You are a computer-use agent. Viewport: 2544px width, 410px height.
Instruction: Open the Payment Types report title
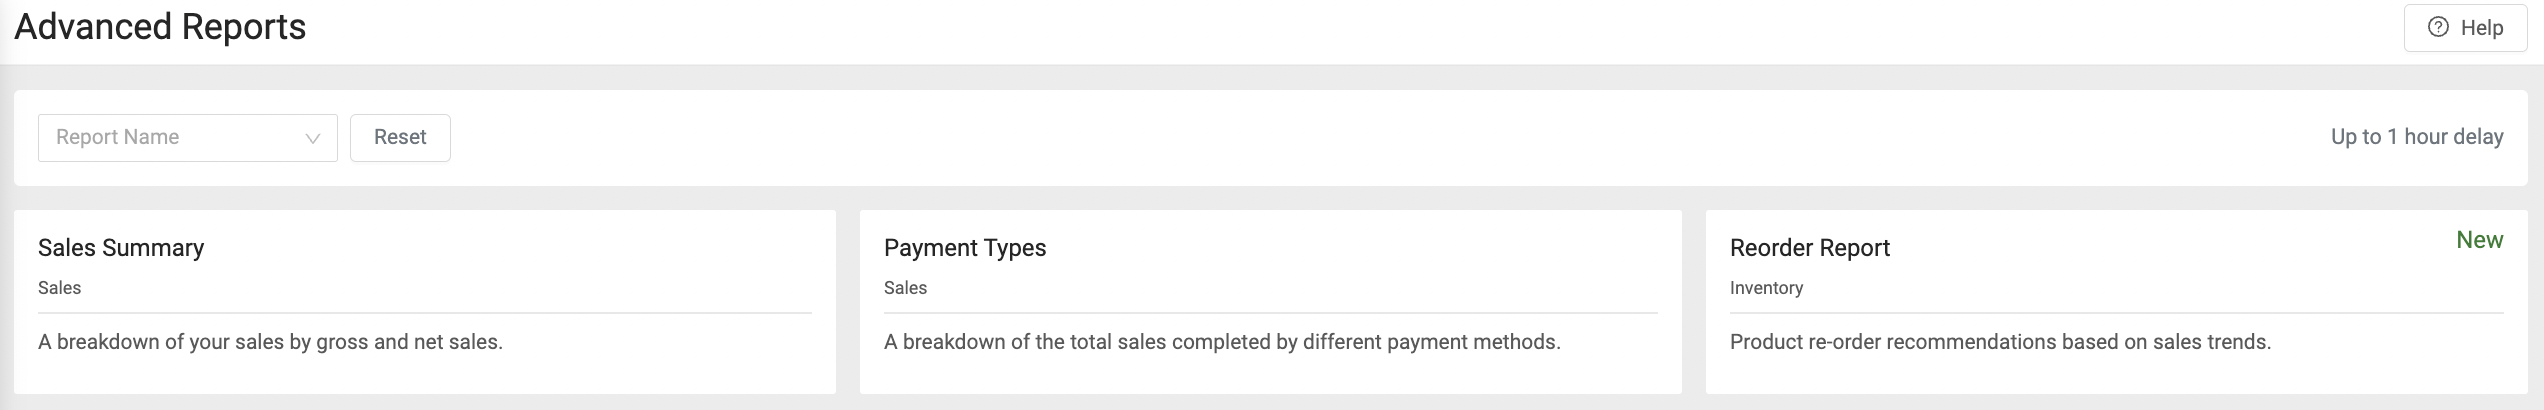pyautogui.click(x=965, y=248)
